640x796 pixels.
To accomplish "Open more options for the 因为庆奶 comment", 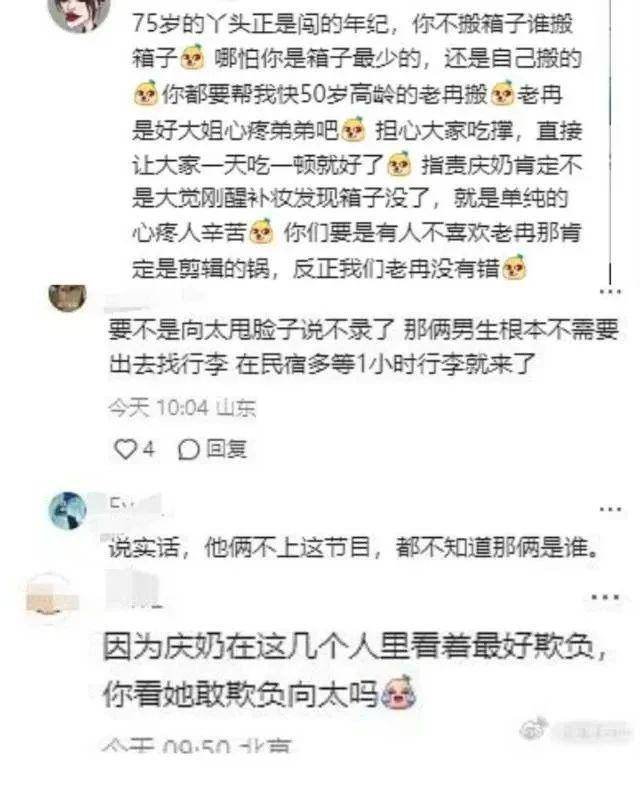I will coord(605,598).
